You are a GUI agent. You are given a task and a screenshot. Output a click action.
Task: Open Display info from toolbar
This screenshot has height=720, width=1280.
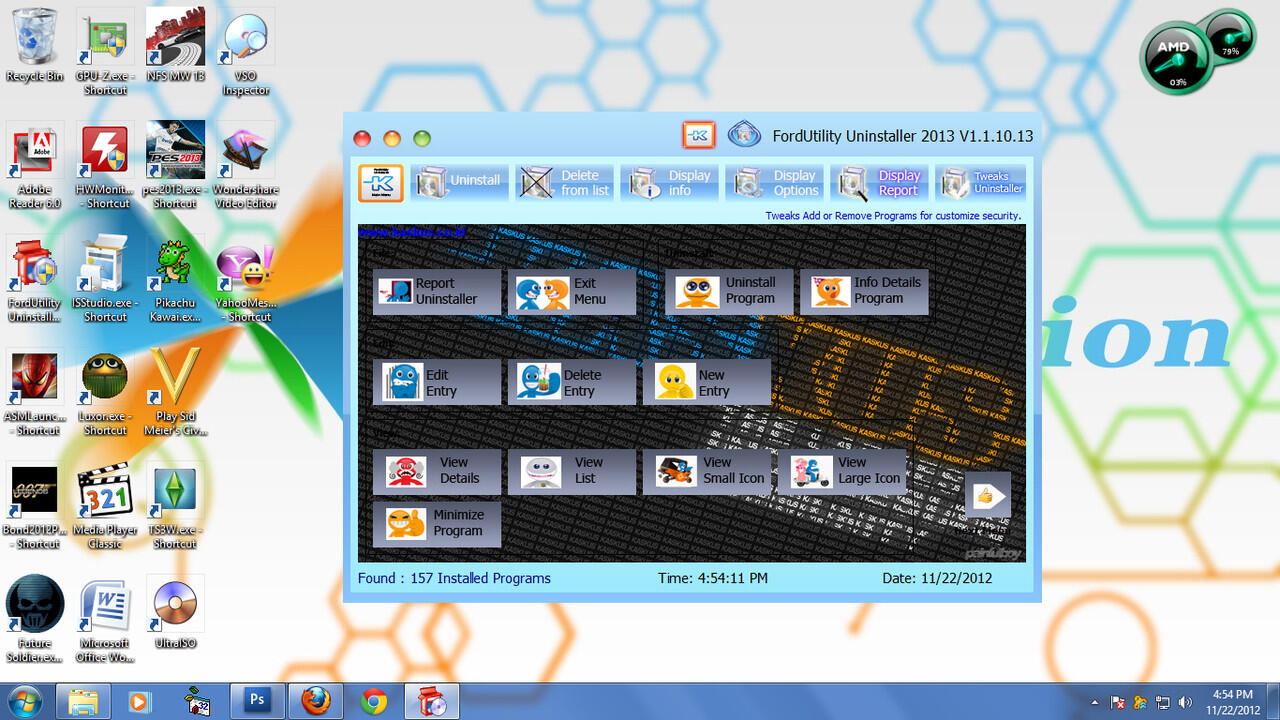coord(669,182)
